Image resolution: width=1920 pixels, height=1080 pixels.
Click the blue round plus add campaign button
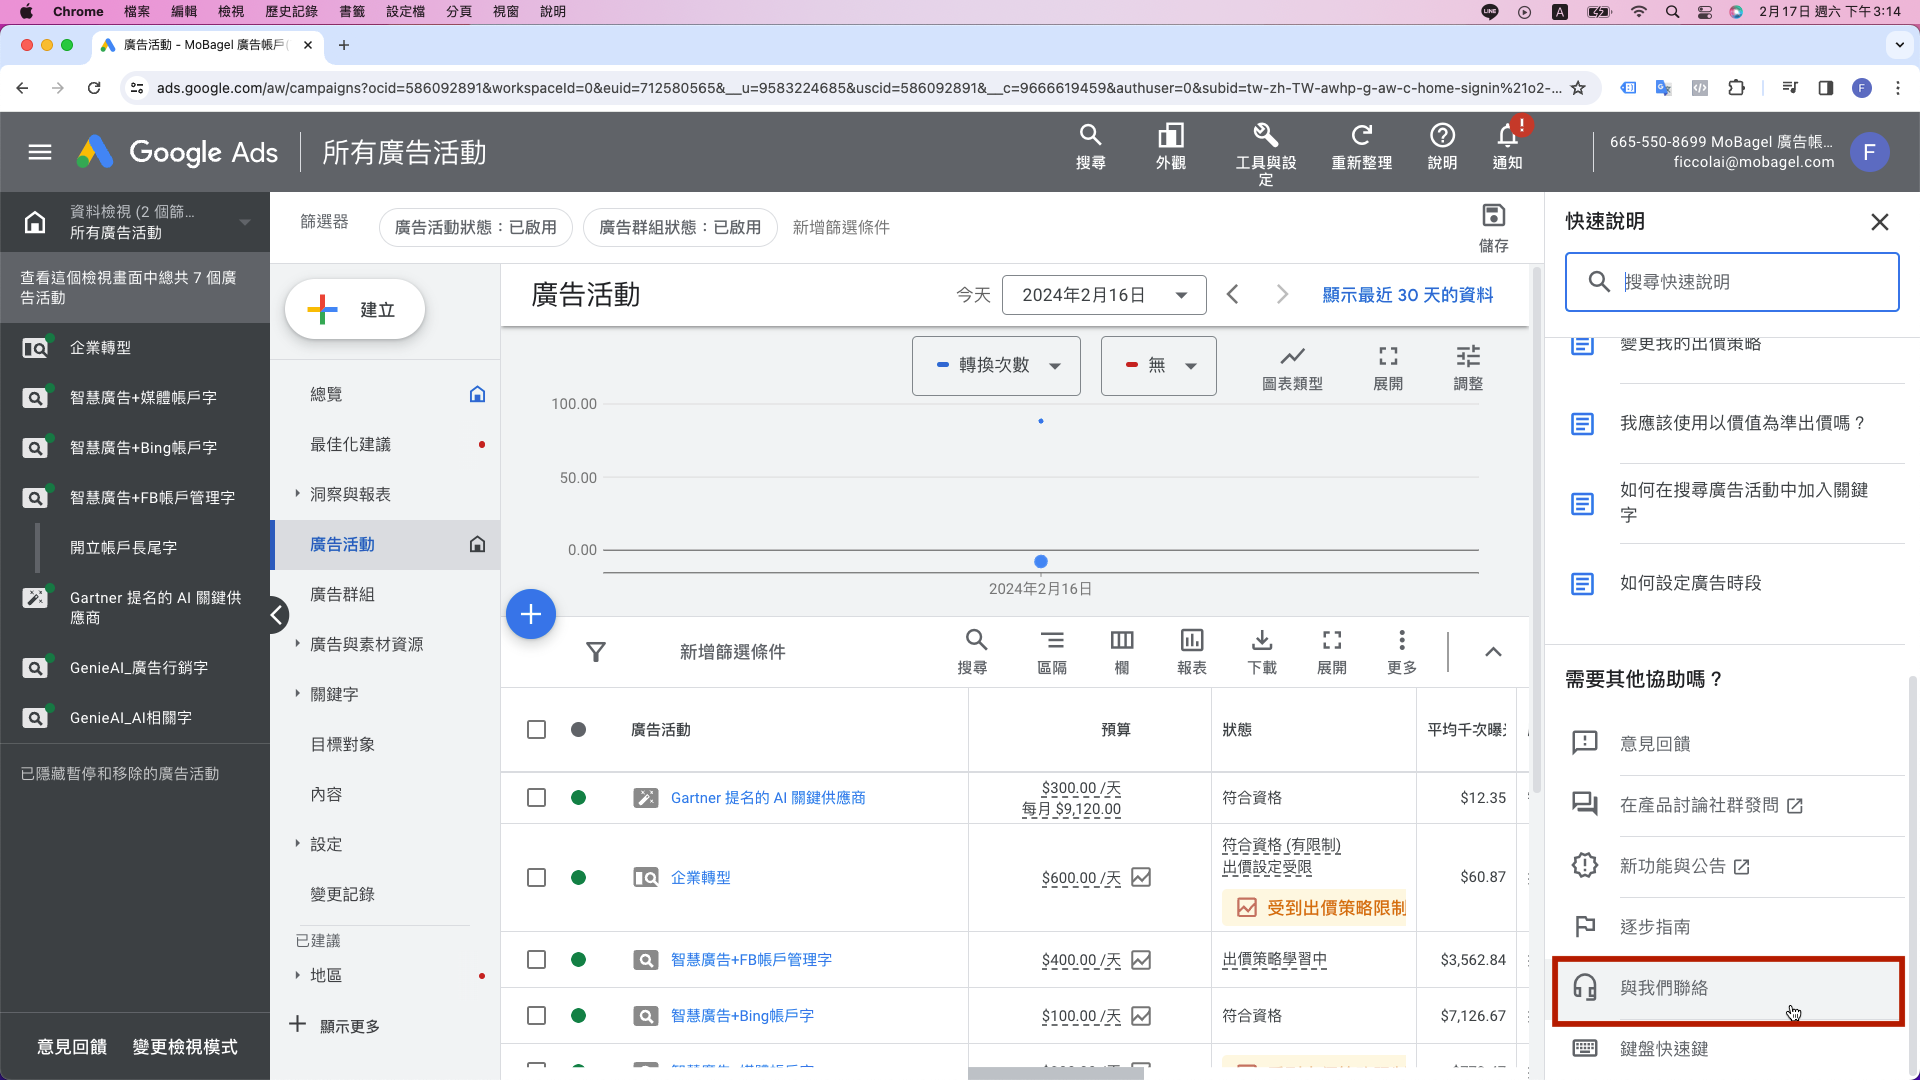[x=531, y=614]
